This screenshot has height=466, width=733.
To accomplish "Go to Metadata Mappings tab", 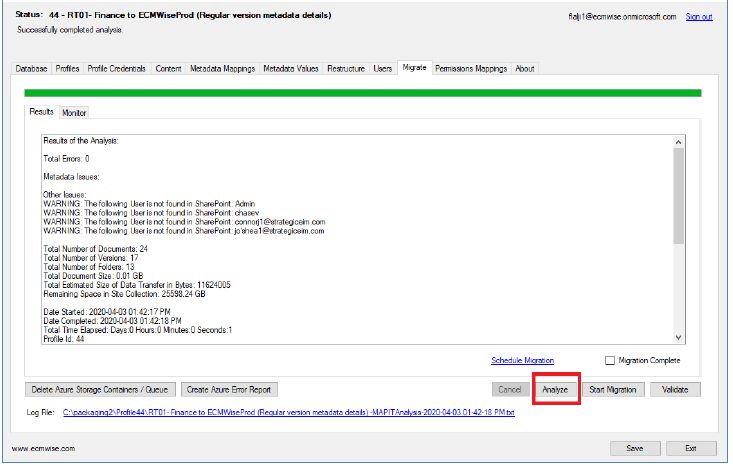I will pyautogui.click(x=222, y=69).
